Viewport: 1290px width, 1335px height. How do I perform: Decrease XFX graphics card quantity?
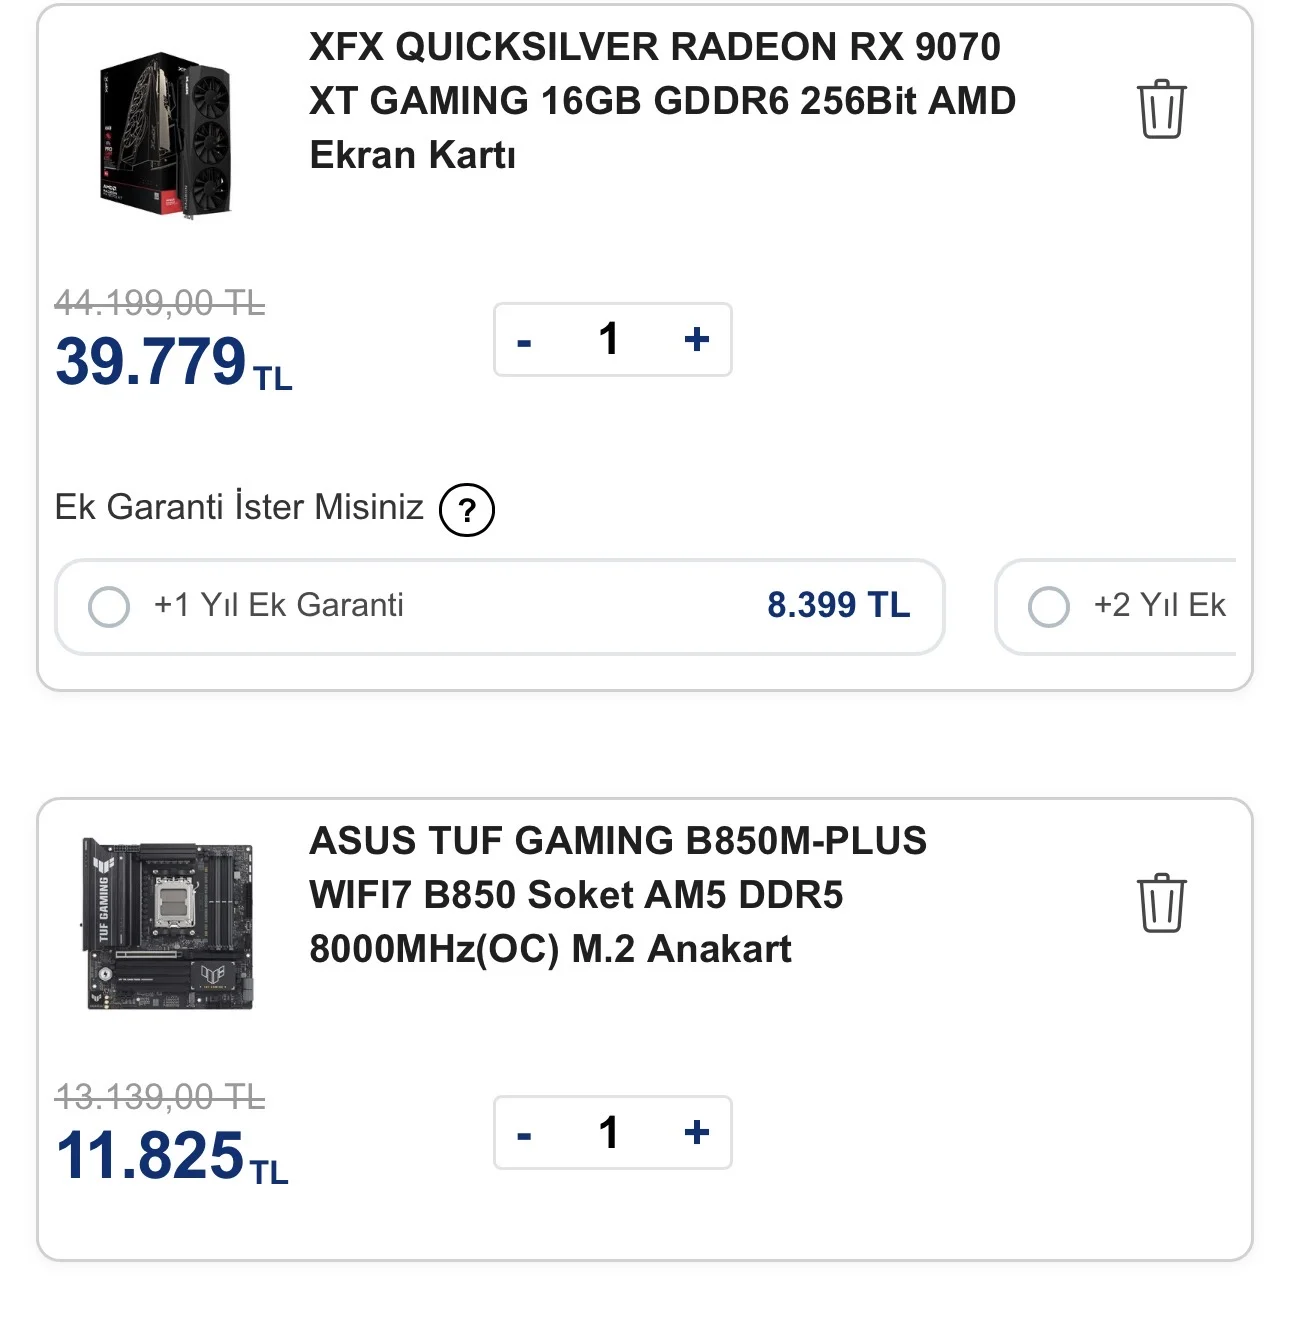[x=524, y=342]
